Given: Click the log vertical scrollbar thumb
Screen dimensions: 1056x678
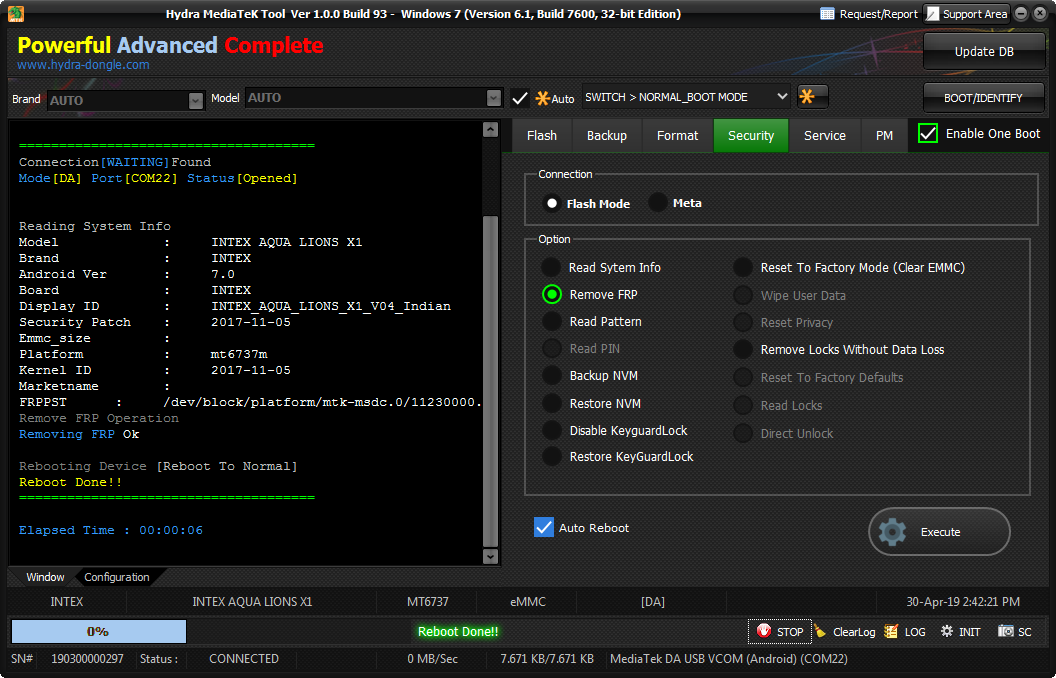Looking at the screenshot, I should (490, 381).
